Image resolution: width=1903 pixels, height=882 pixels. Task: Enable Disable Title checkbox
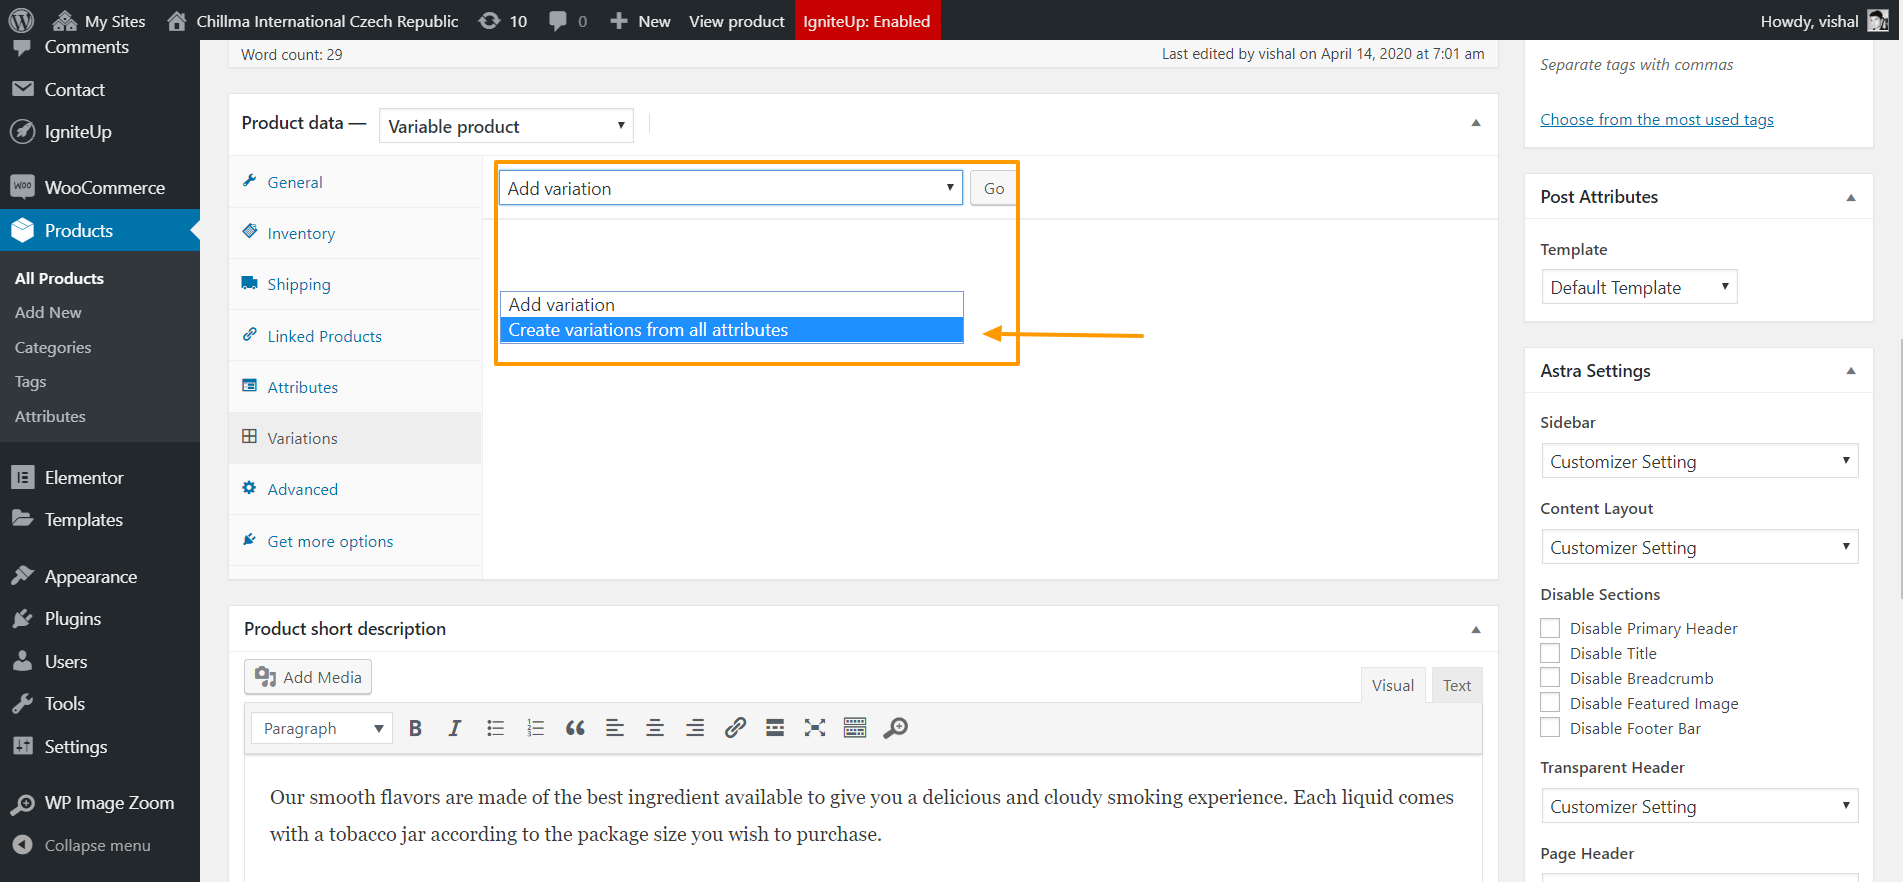[1550, 653]
